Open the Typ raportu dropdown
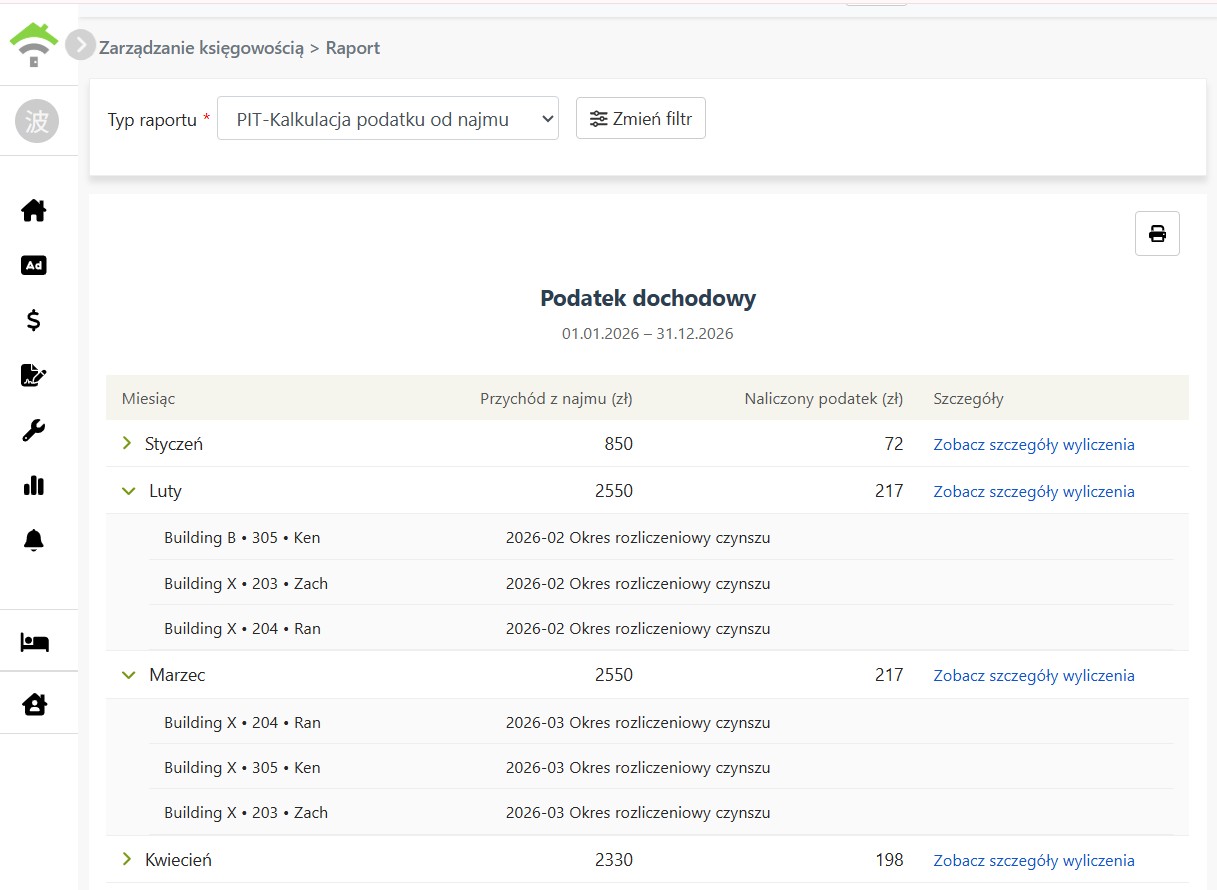 coord(388,119)
